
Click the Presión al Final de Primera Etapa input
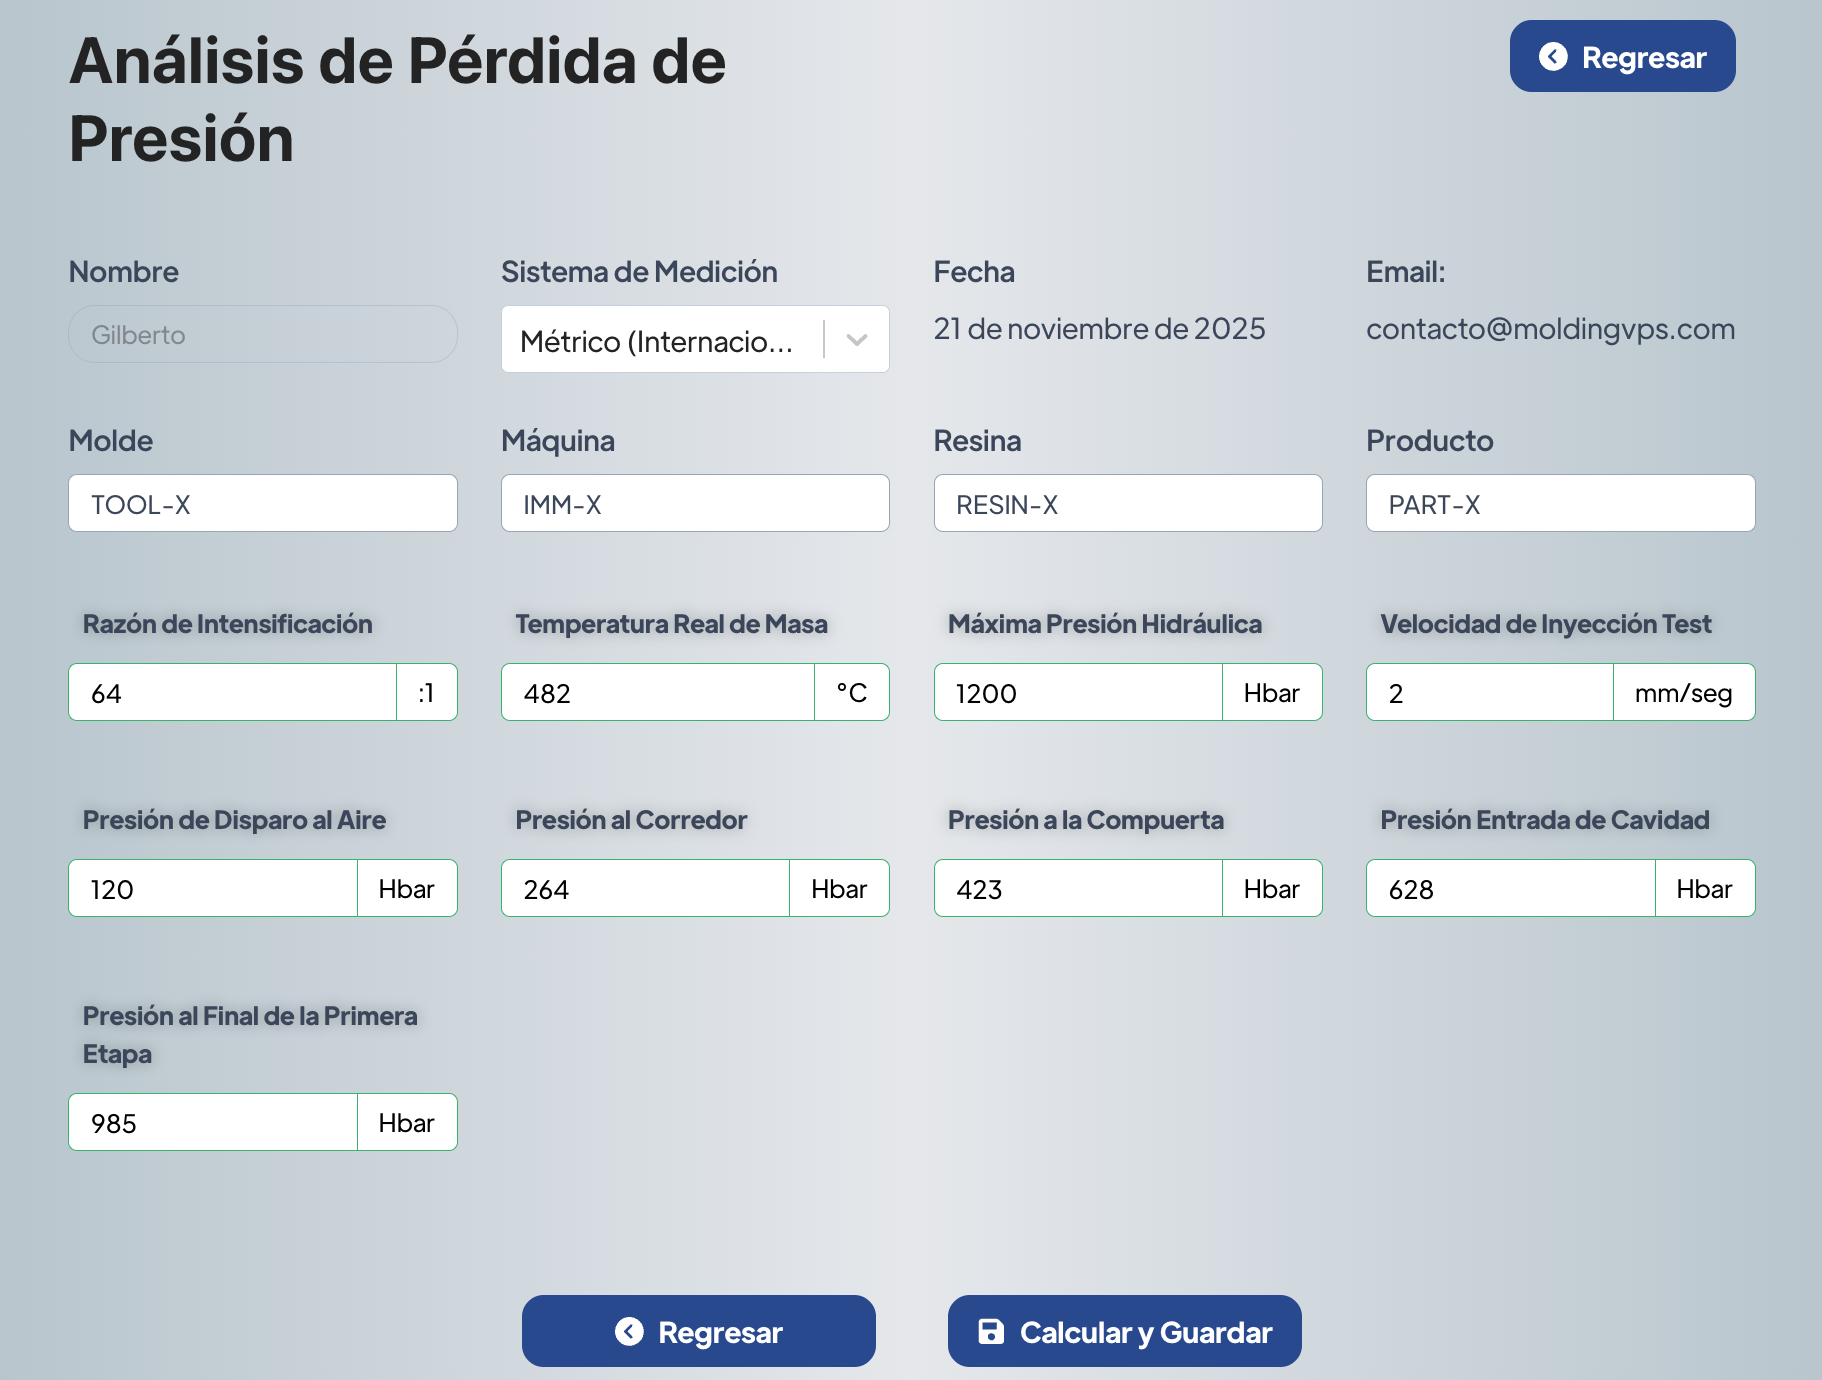point(212,1123)
